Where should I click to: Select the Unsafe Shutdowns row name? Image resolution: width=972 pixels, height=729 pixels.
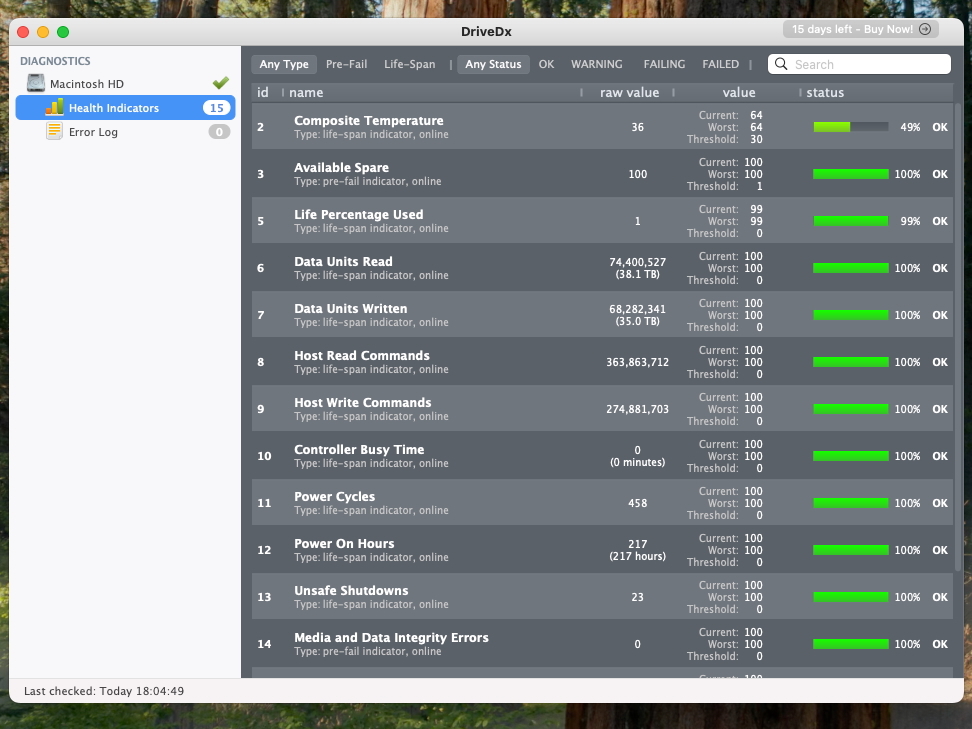[x=351, y=591]
